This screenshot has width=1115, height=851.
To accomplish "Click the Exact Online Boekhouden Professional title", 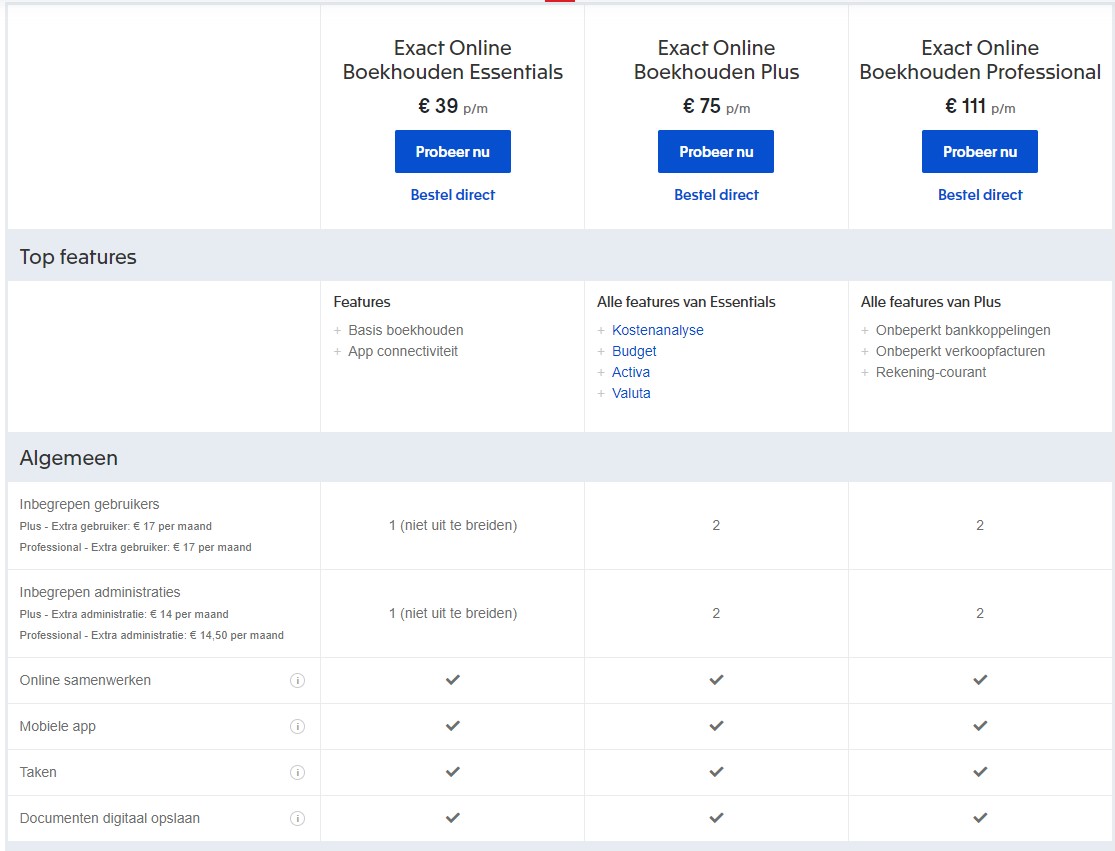I will click(x=980, y=60).
